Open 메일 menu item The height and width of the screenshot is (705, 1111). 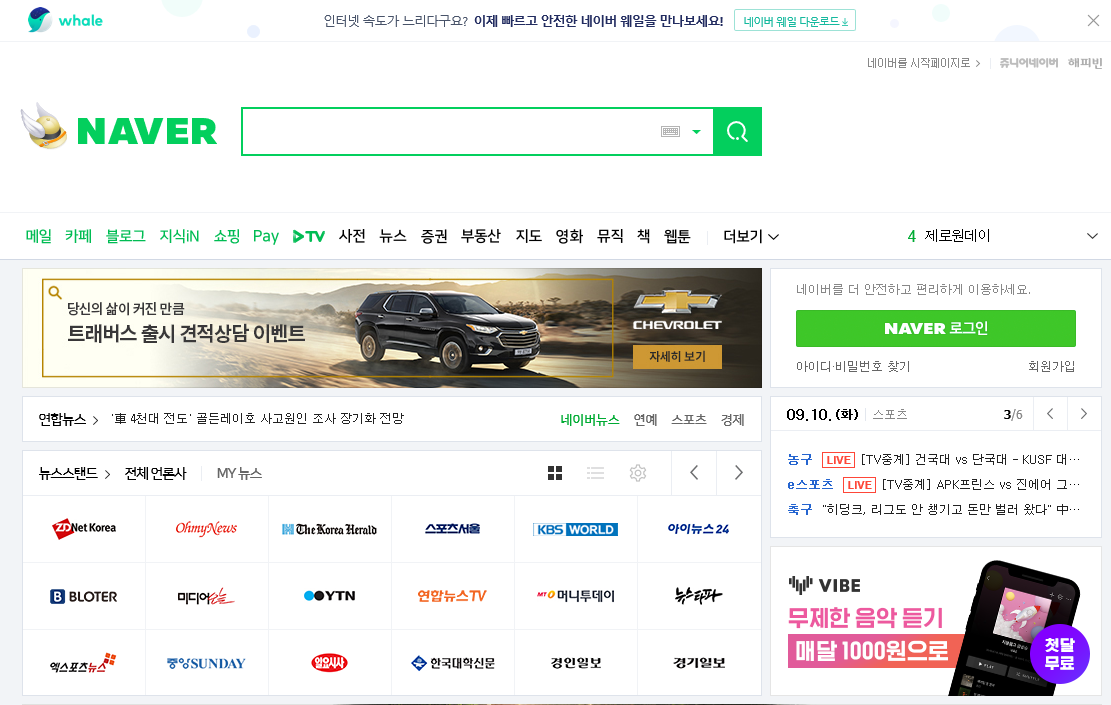[x=38, y=236]
